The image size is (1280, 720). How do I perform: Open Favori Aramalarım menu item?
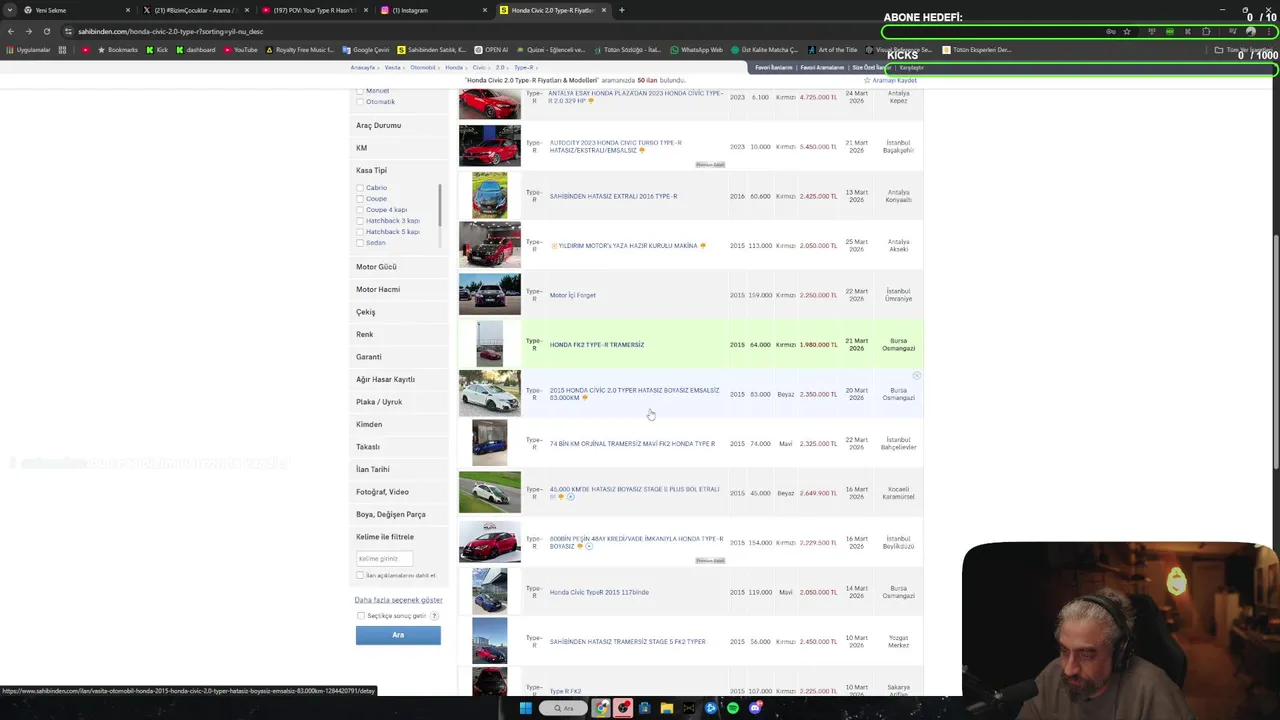tap(822, 68)
